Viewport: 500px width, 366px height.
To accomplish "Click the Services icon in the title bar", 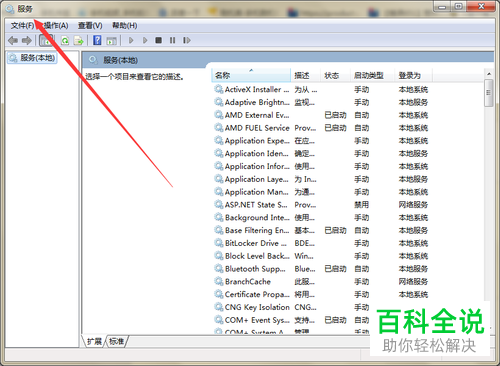I will [10, 9].
